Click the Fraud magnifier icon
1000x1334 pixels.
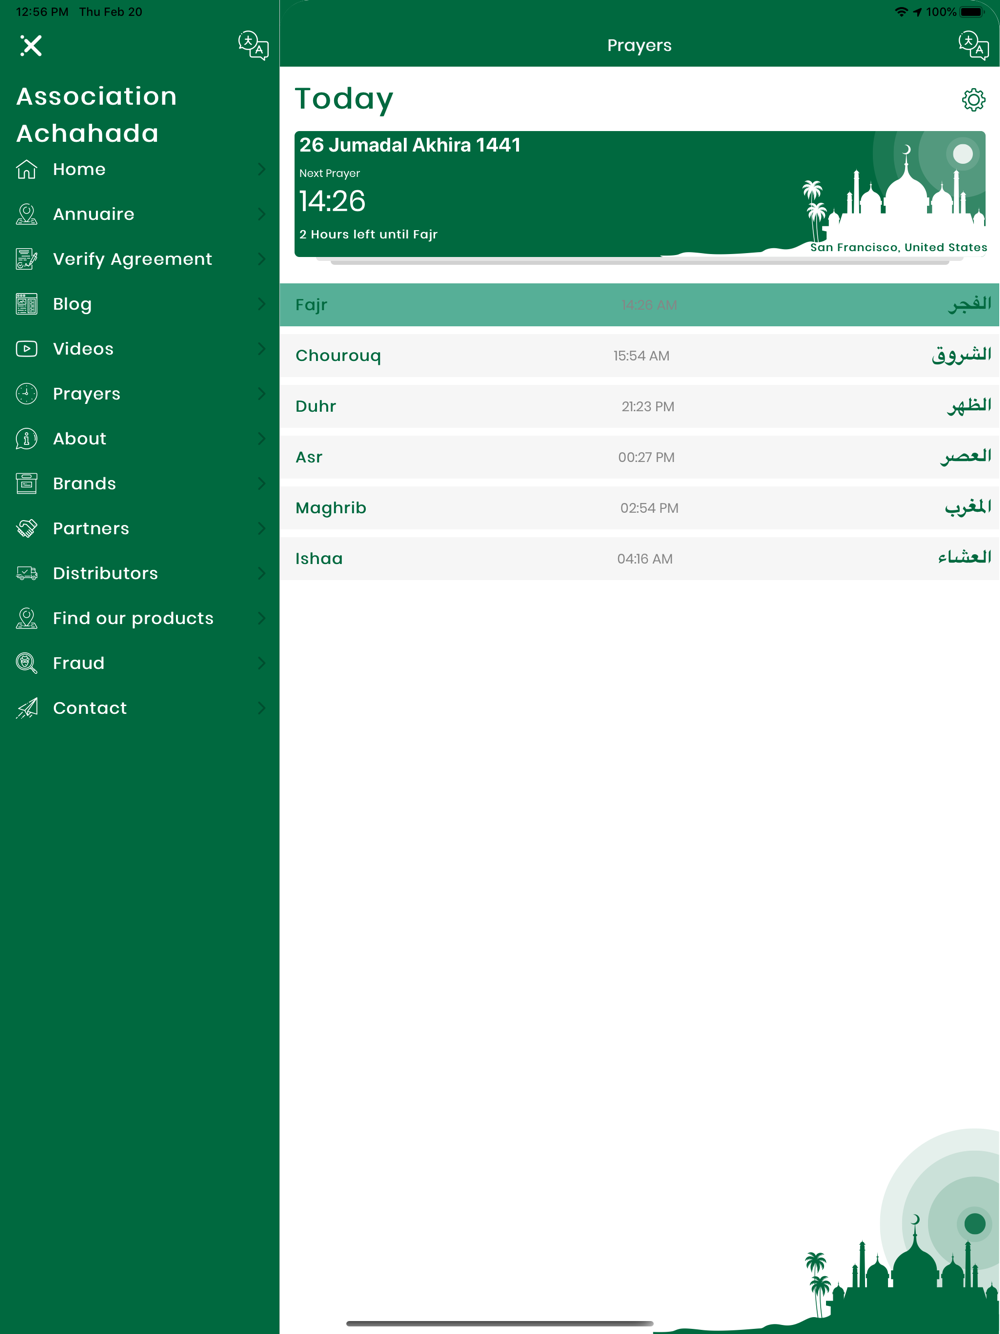[27, 663]
